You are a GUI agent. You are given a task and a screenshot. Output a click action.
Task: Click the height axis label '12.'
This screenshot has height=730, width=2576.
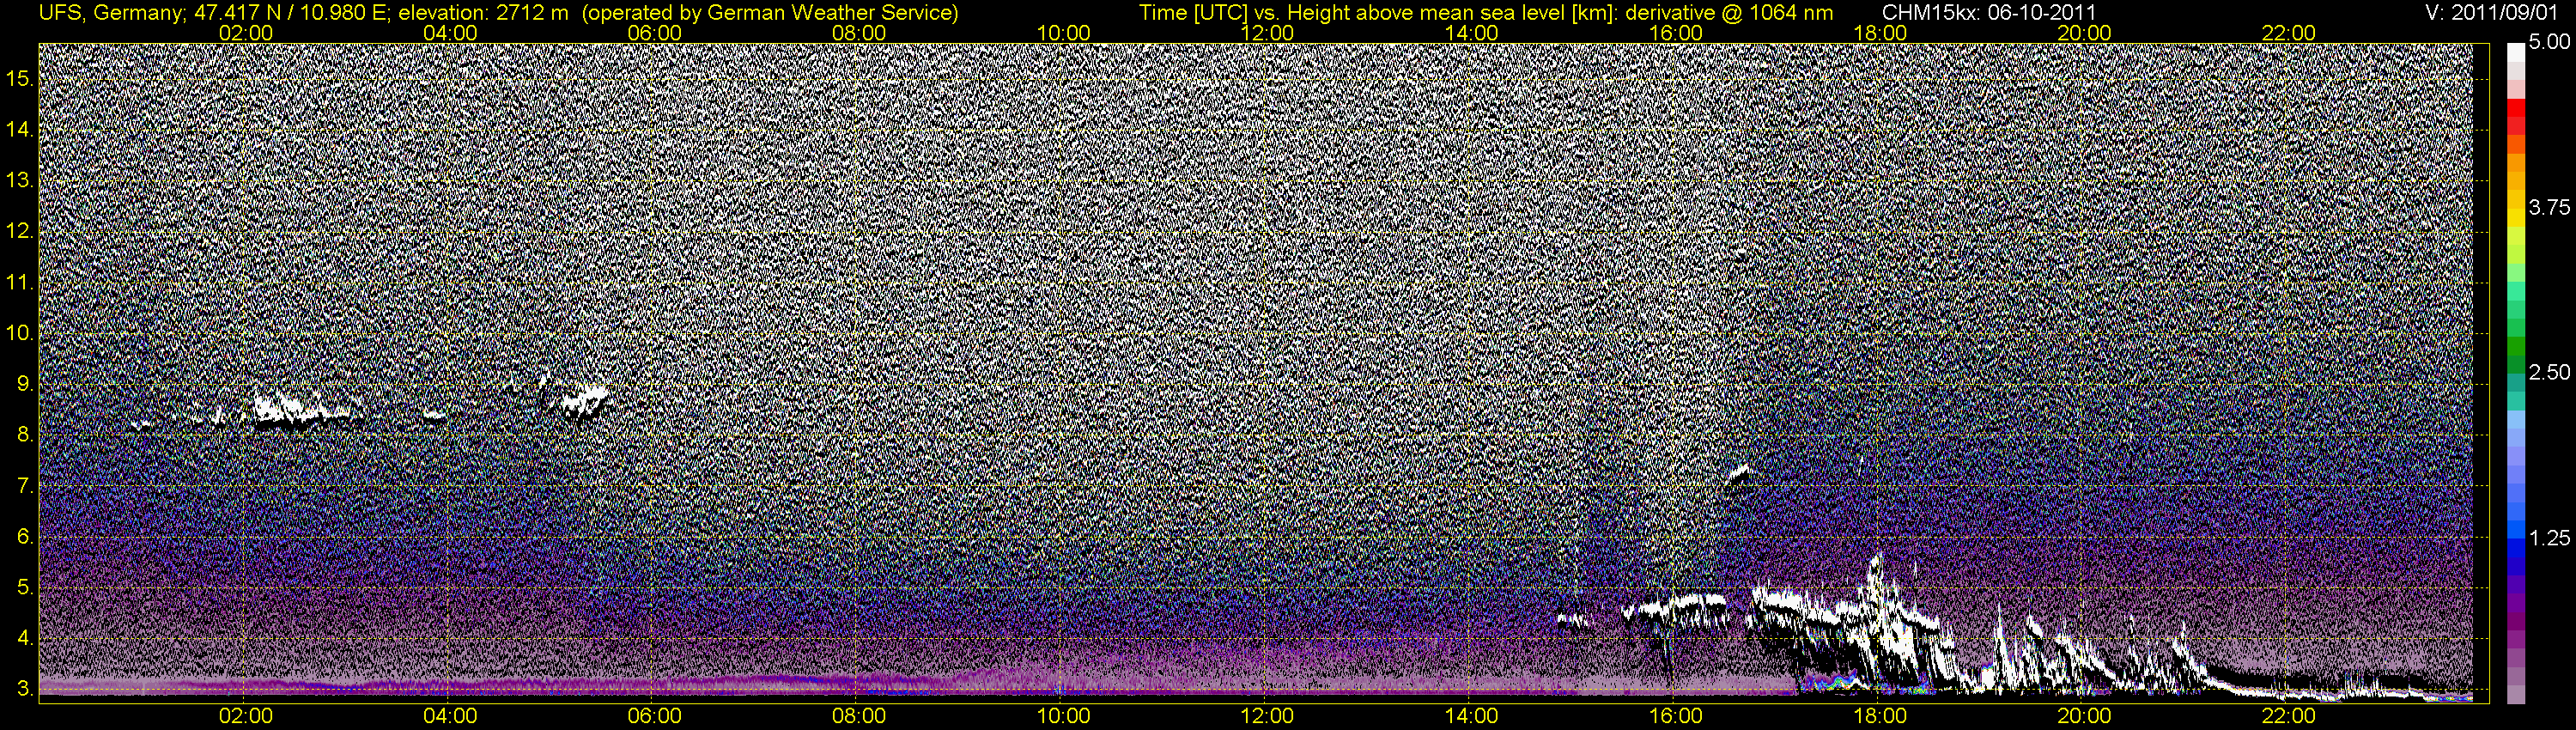click(20, 231)
